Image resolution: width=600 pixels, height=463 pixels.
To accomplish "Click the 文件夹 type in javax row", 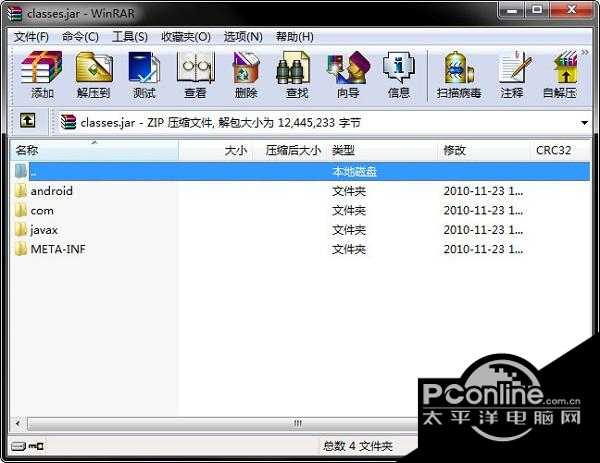I will (349, 230).
